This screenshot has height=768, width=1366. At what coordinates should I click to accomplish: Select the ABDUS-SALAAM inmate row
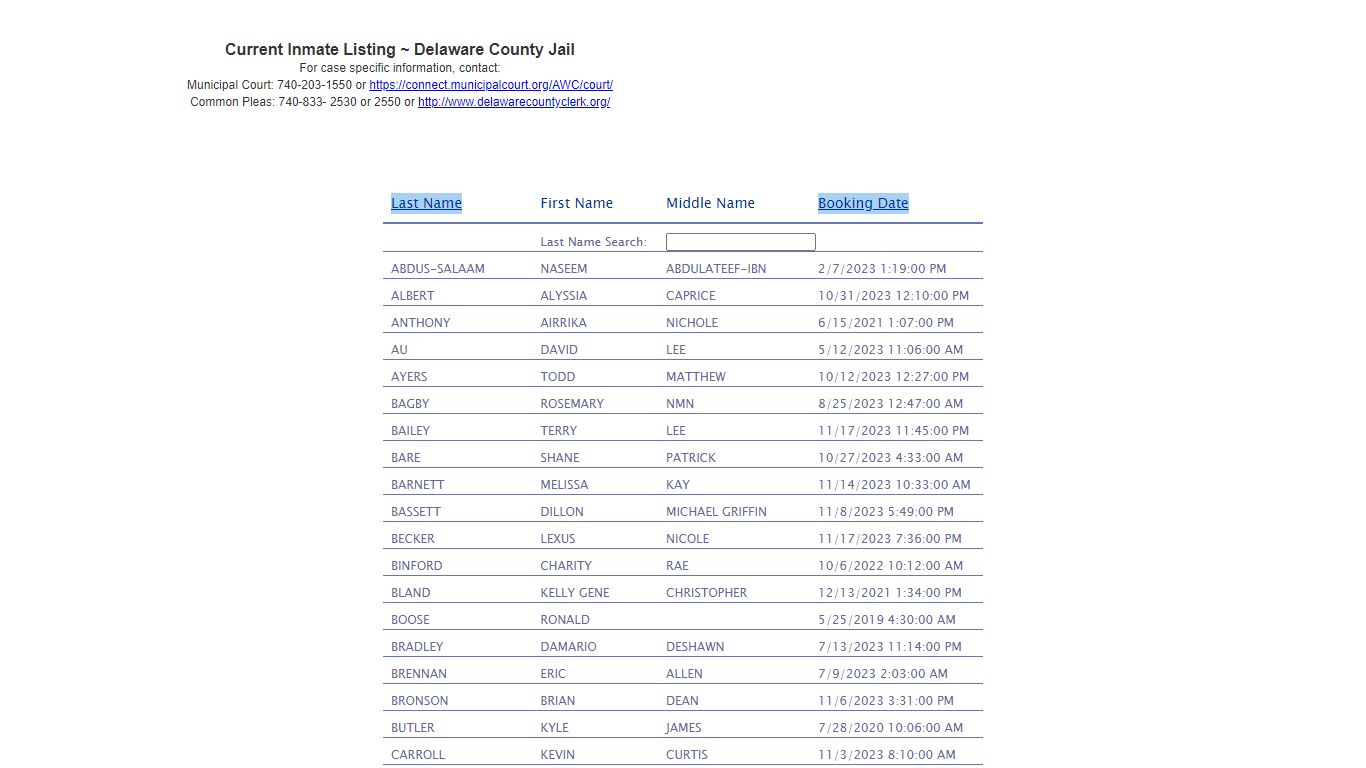coord(438,269)
